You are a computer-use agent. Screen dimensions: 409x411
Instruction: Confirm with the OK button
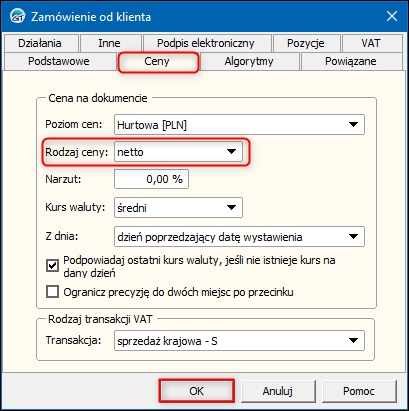coord(197,391)
